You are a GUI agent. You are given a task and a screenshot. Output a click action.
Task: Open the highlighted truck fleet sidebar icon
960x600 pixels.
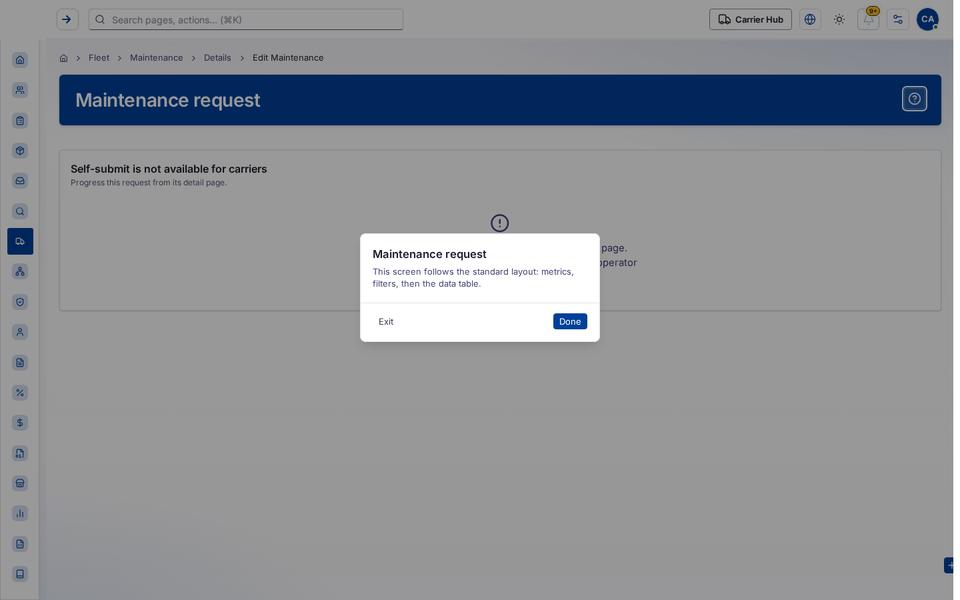pos(20,241)
